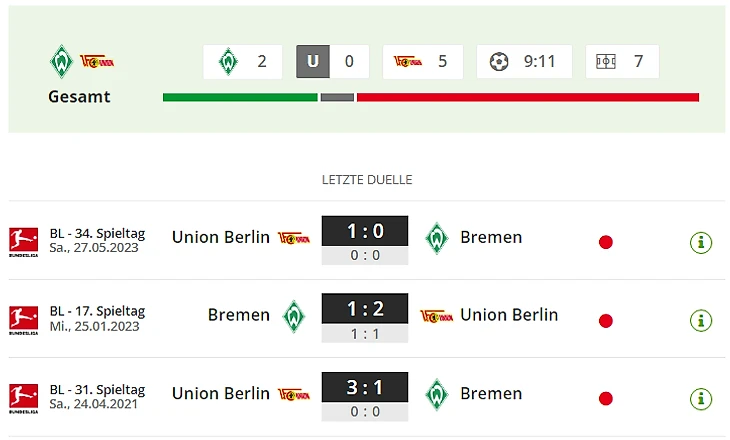This screenshot has height=440, width=730.
Task: Click Bundesliga logo of 34. Spieltag row
Action: pos(23,242)
